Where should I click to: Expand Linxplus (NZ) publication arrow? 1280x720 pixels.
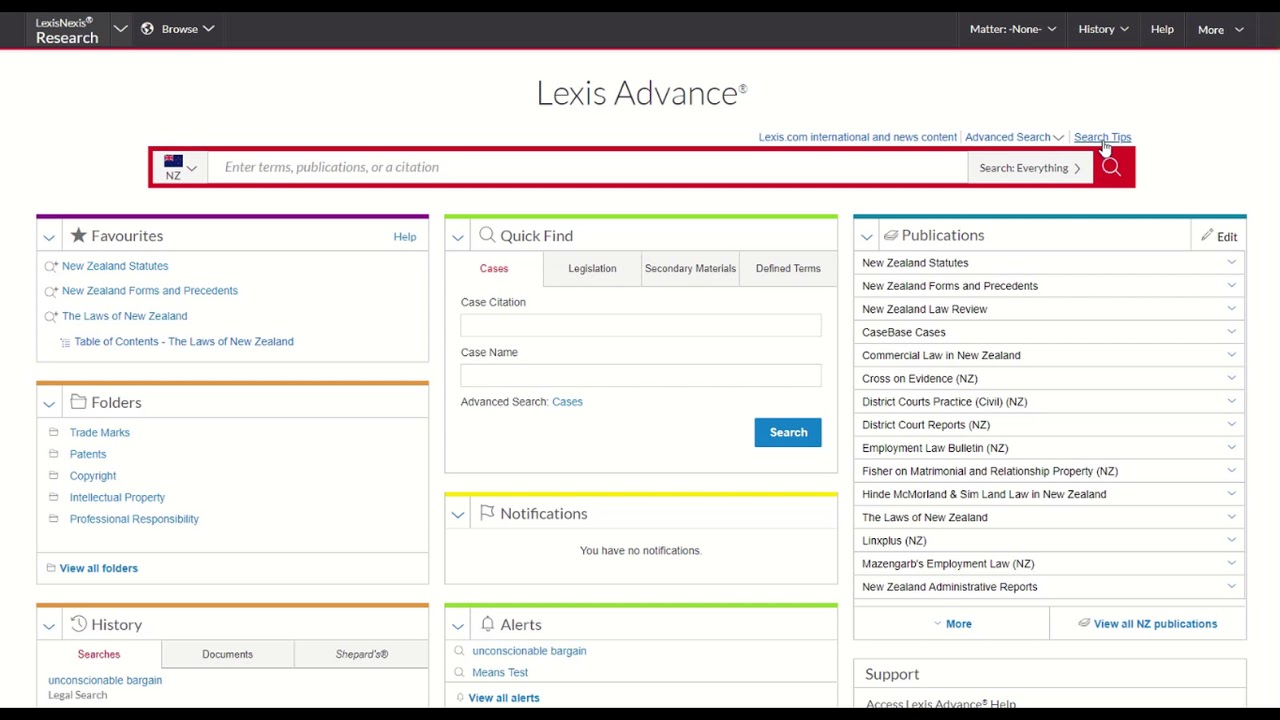click(1232, 540)
